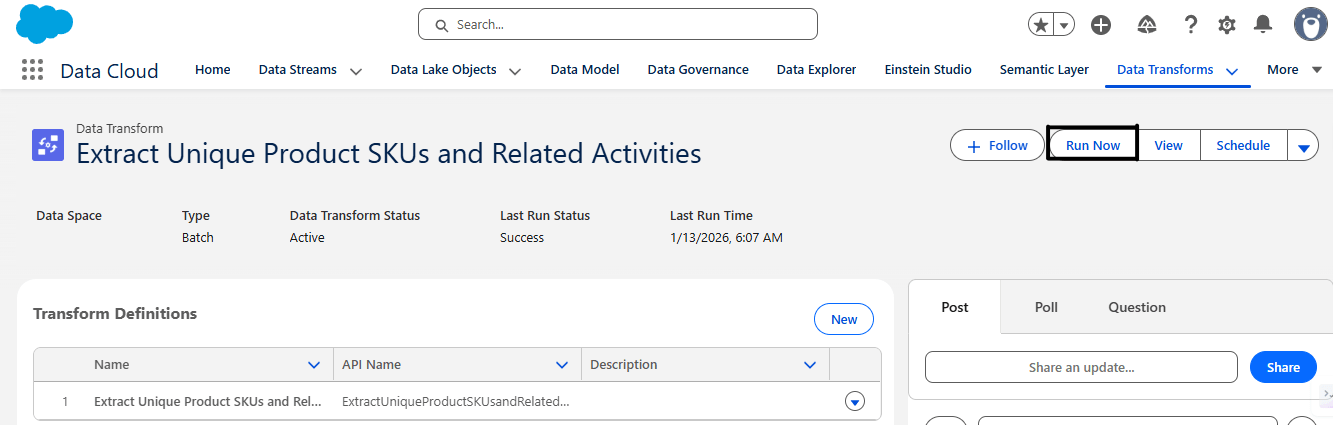This screenshot has height=425, width=1333.
Task: Select the Data Transforms tab
Action: 1165,70
